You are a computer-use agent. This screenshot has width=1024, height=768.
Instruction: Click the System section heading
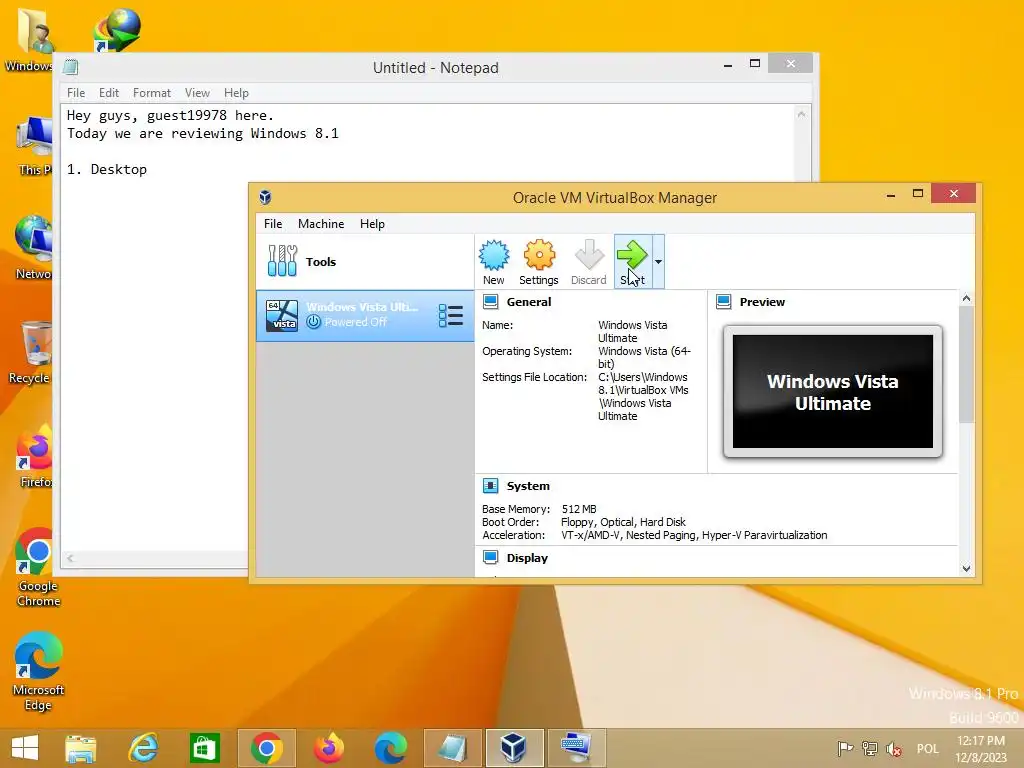(x=528, y=486)
